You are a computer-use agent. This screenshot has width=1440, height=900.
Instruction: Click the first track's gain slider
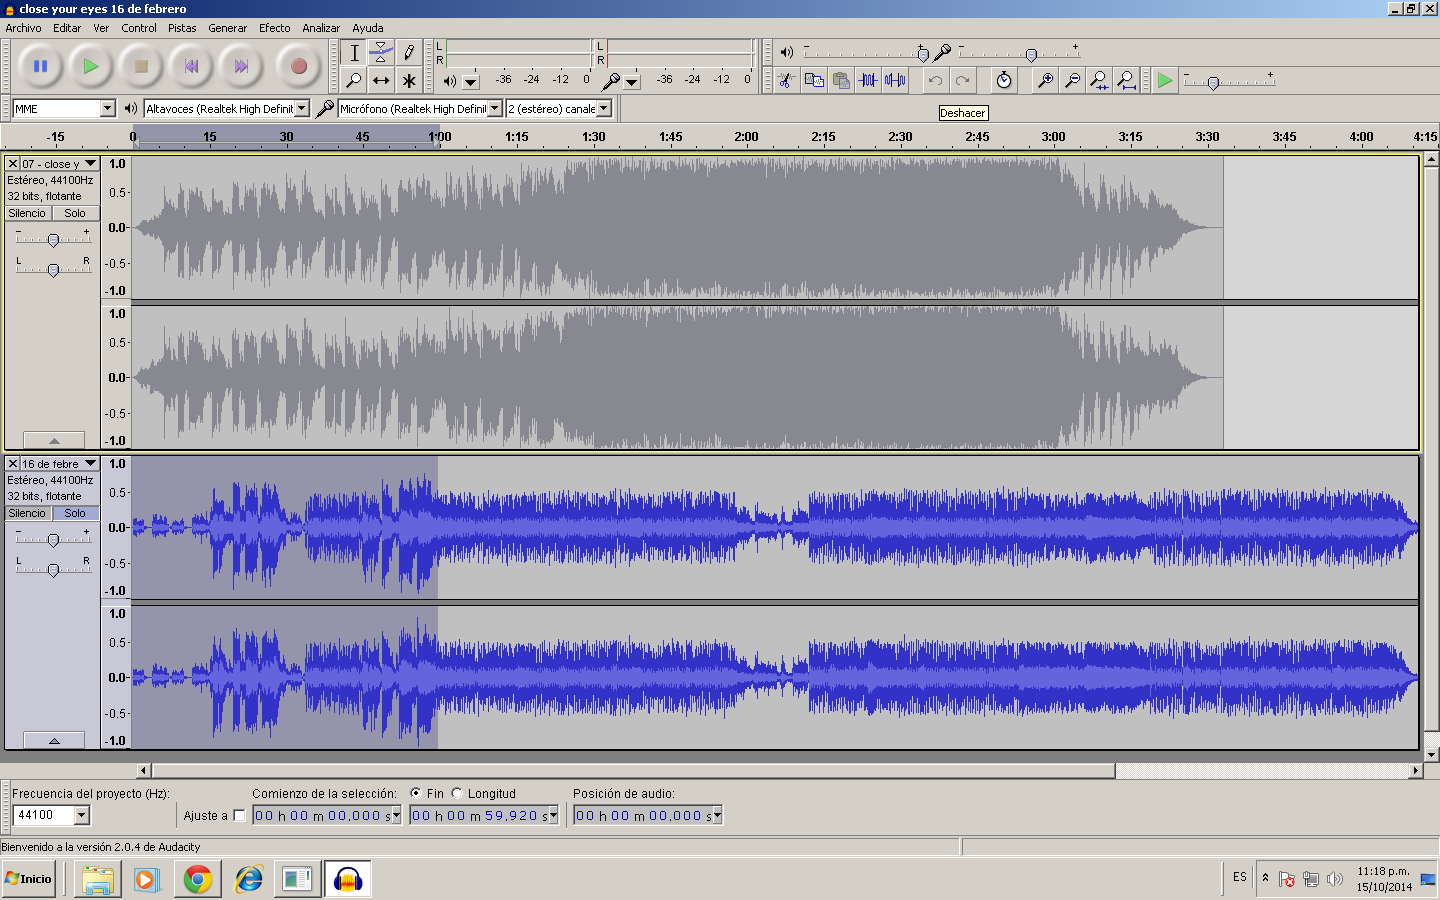(x=53, y=240)
